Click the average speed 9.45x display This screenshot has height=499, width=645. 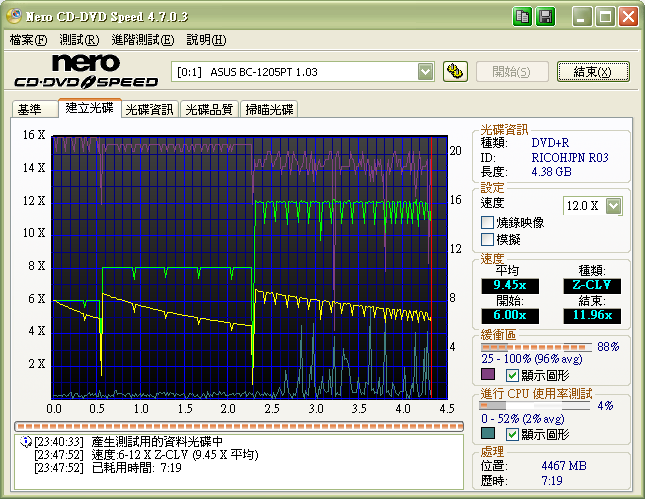[510, 285]
